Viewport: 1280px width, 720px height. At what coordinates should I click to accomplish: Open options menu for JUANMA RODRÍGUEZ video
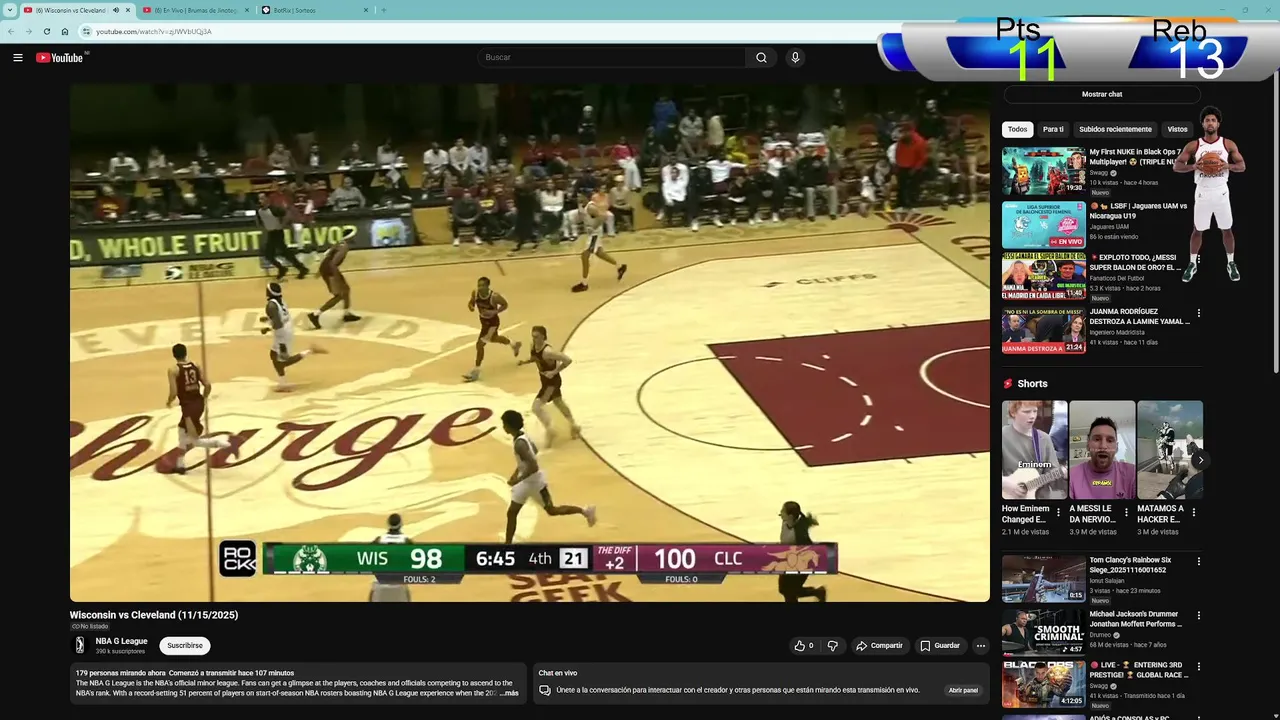(1198, 314)
